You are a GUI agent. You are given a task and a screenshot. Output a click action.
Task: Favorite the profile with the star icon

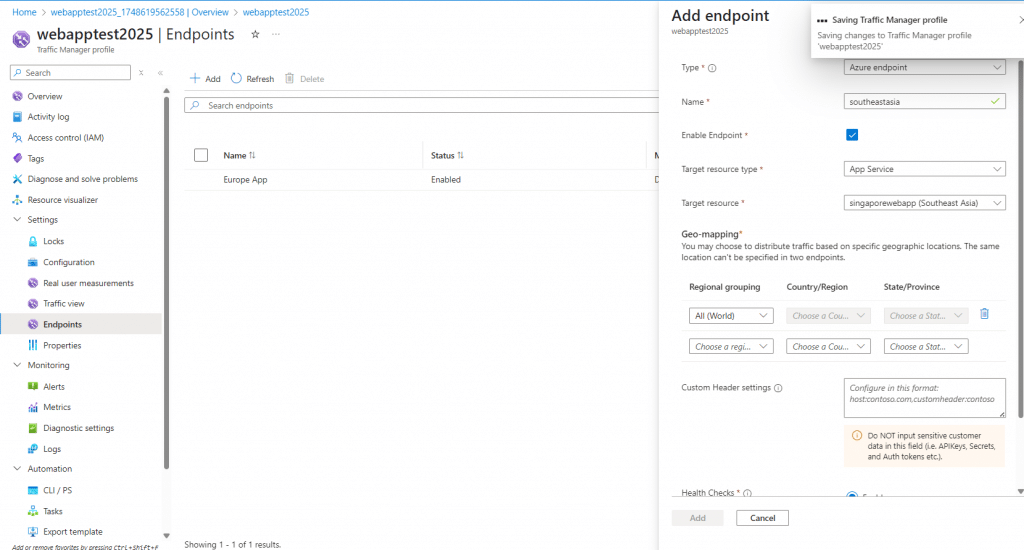(255, 34)
